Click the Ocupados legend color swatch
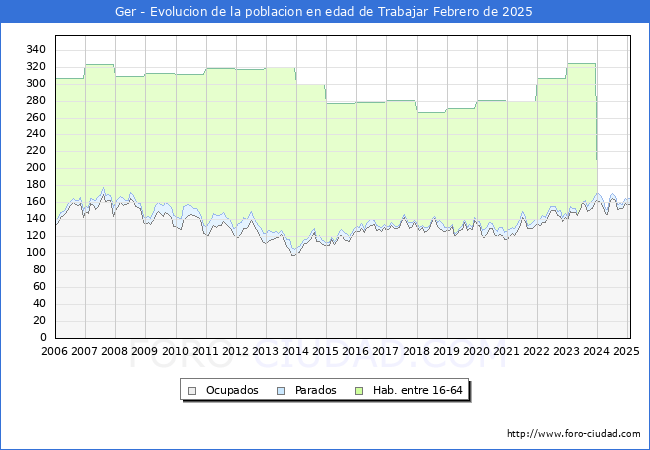Viewport: 650px width, 450px height. click(192, 391)
